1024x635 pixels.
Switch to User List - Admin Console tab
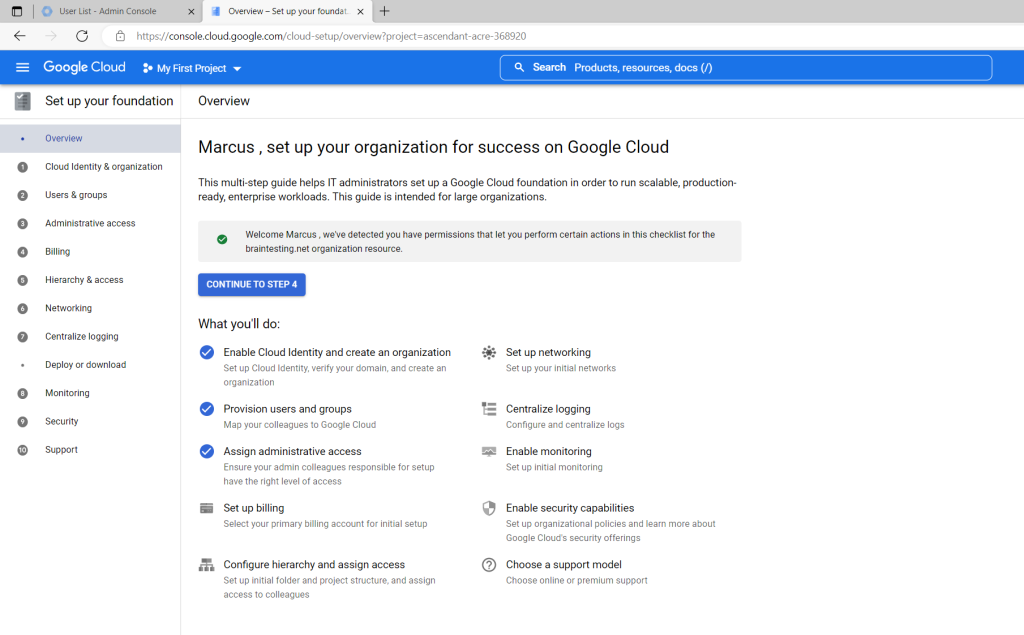click(x=118, y=11)
